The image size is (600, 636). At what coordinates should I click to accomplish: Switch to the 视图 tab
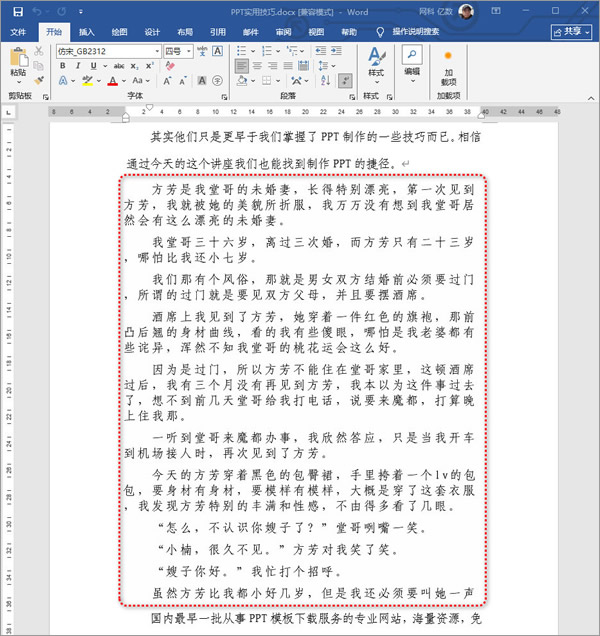click(x=316, y=32)
